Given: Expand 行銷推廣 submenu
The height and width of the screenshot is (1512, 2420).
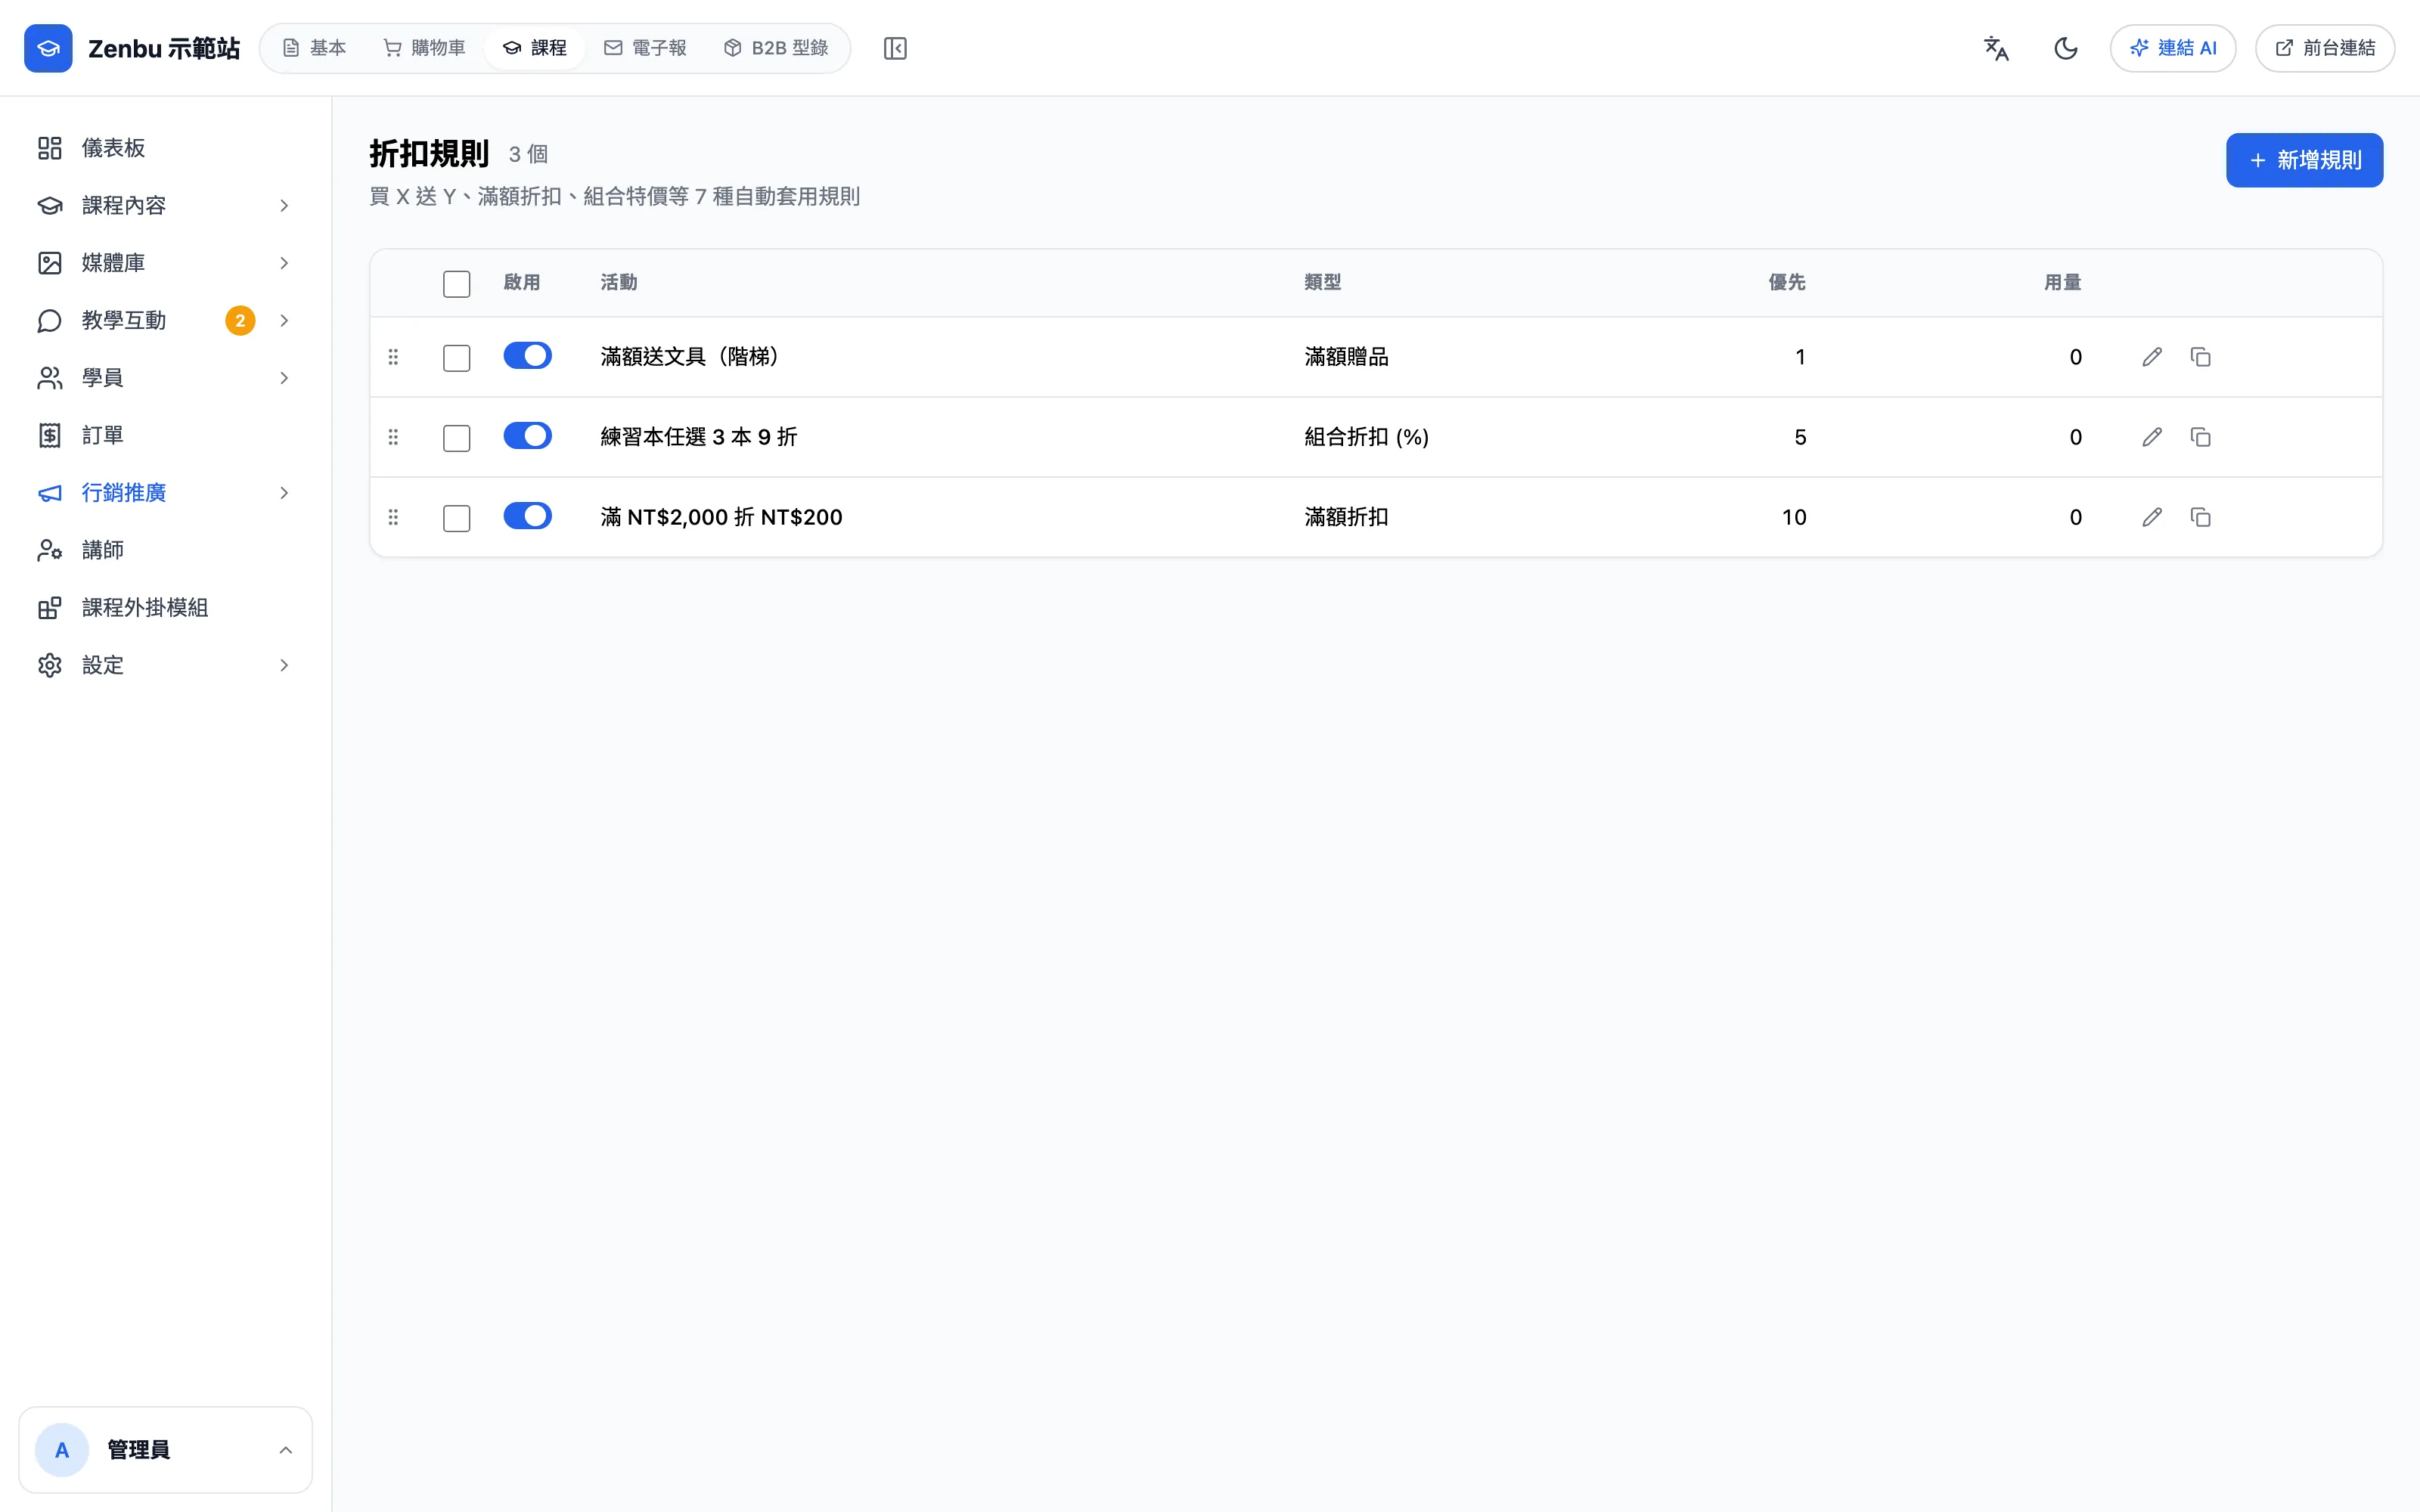Looking at the screenshot, I should pyautogui.click(x=284, y=493).
